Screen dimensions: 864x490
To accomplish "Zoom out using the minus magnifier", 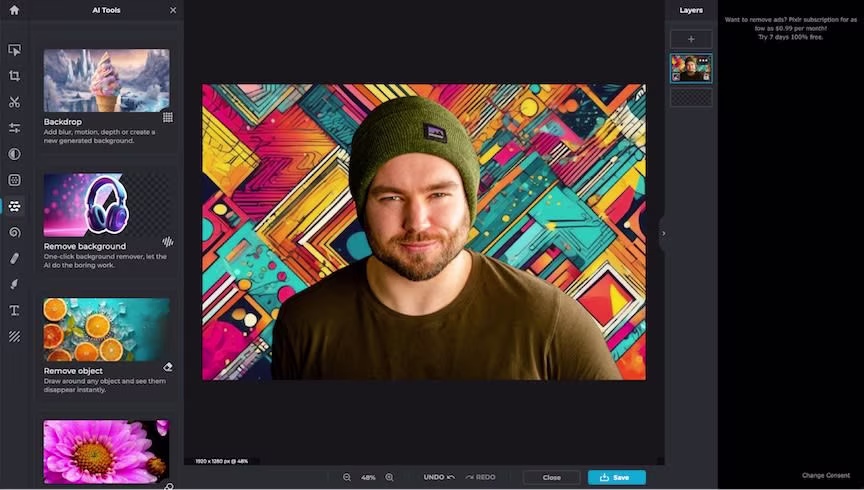I will (347, 477).
